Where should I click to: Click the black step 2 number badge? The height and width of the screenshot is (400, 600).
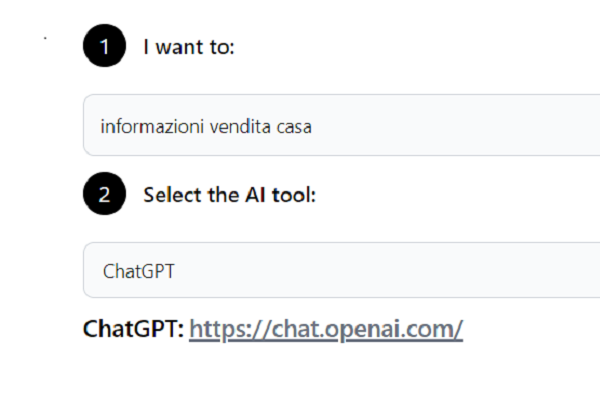pyautogui.click(x=105, y=195)
